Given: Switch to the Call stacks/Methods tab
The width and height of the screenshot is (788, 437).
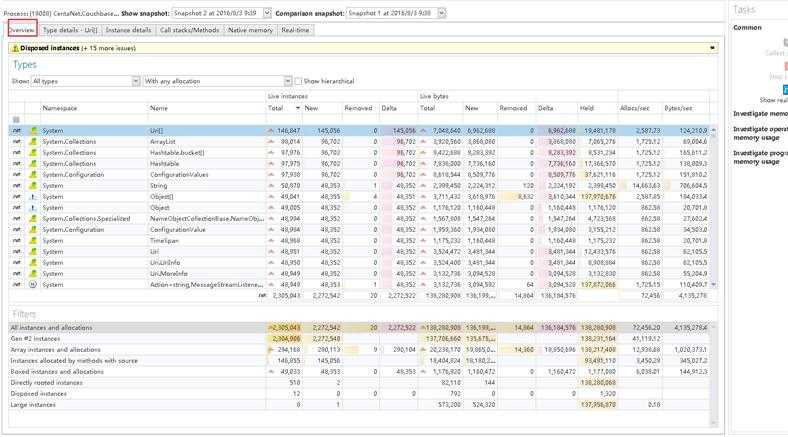Looking at the screenshot, I should coord(189,31).
